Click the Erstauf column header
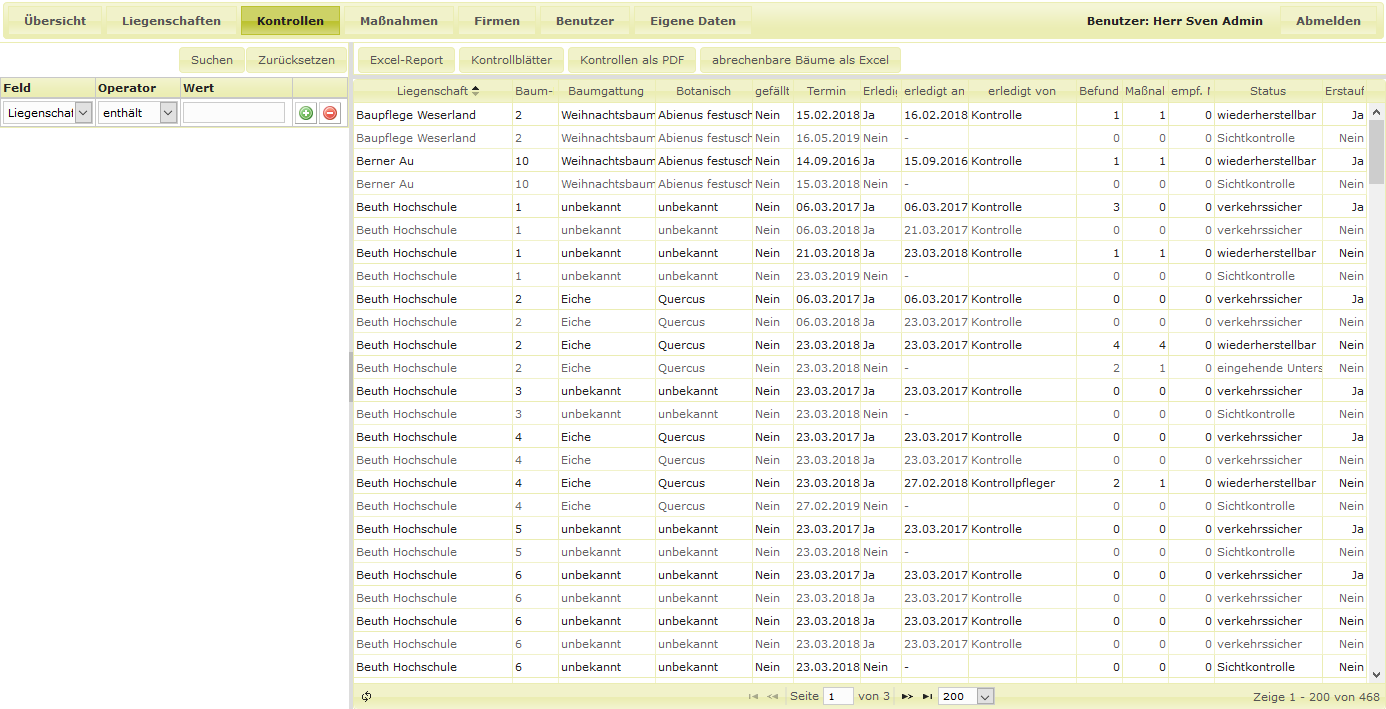Screen dimensions: 1386x709 (1345, 91)
